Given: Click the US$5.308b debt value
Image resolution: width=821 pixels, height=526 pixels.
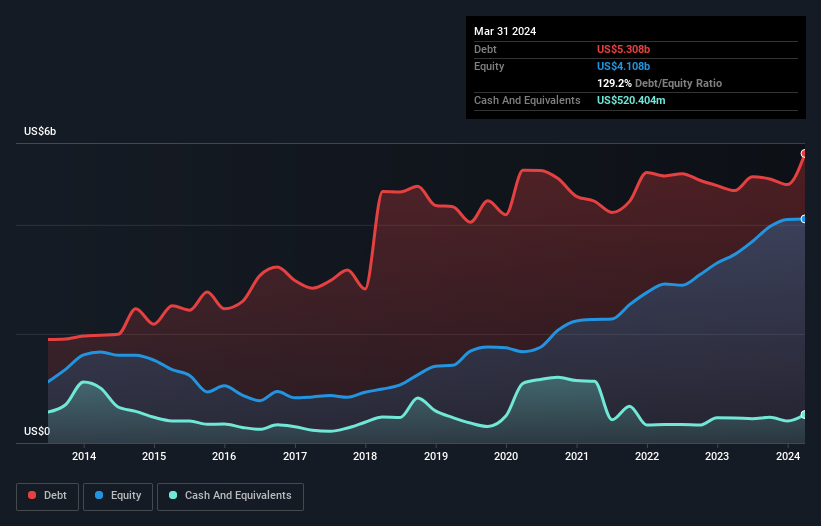Looking at the screenshot, I should [x=623, y=49].
